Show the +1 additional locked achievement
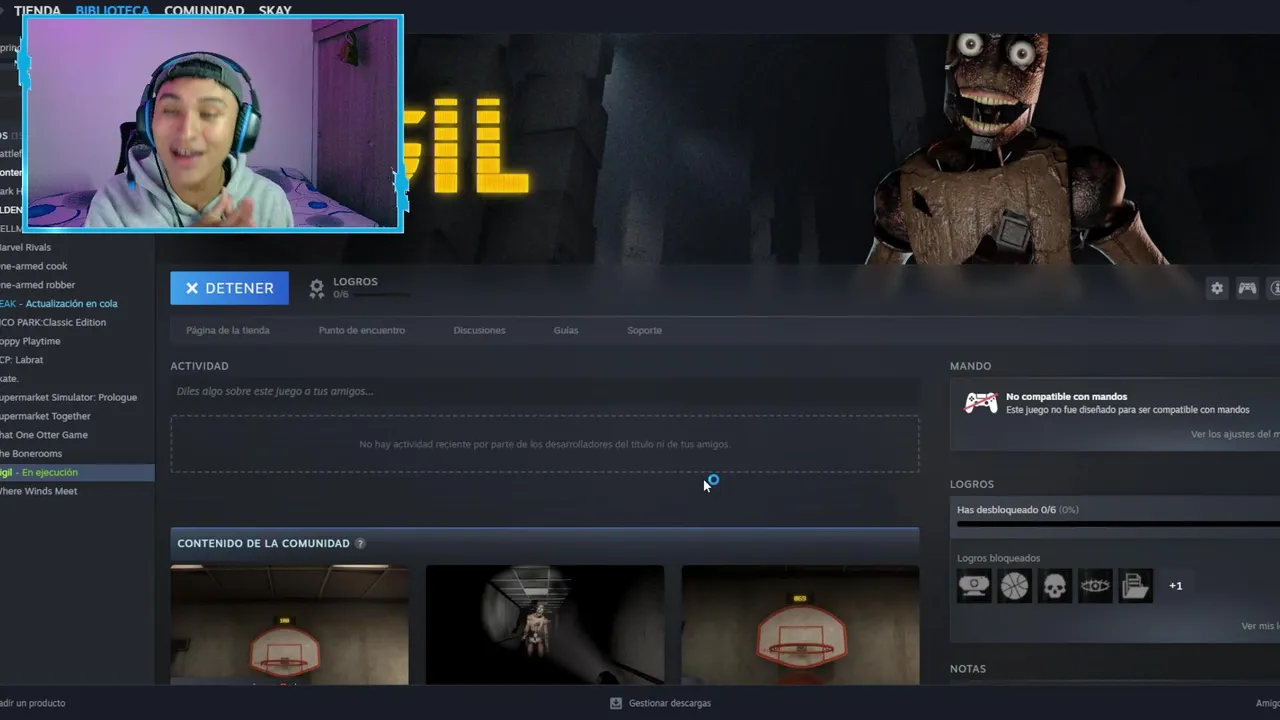Screen dimensions: 1280x720 pyautogui.click(x=1176, y=586)
